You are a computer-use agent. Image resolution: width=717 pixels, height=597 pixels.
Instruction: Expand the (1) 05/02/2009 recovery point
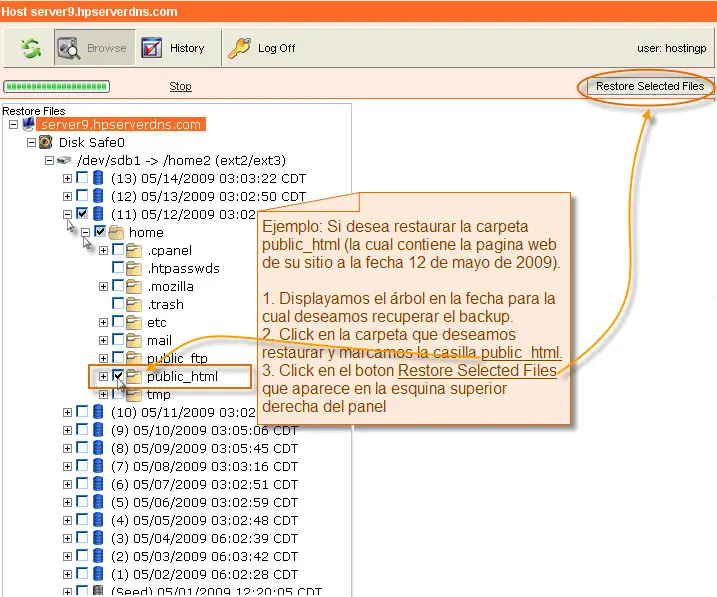67,575
